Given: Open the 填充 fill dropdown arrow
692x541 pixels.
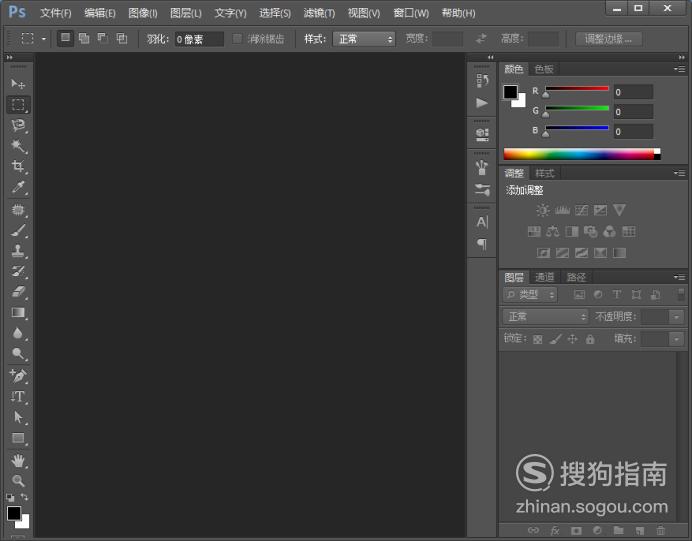Looking at the screenshot, I should click(676, 339).
